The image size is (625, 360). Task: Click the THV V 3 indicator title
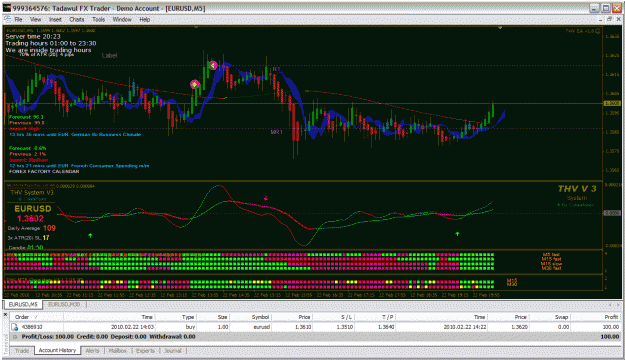pyautogui.click(x=577, y=189)
